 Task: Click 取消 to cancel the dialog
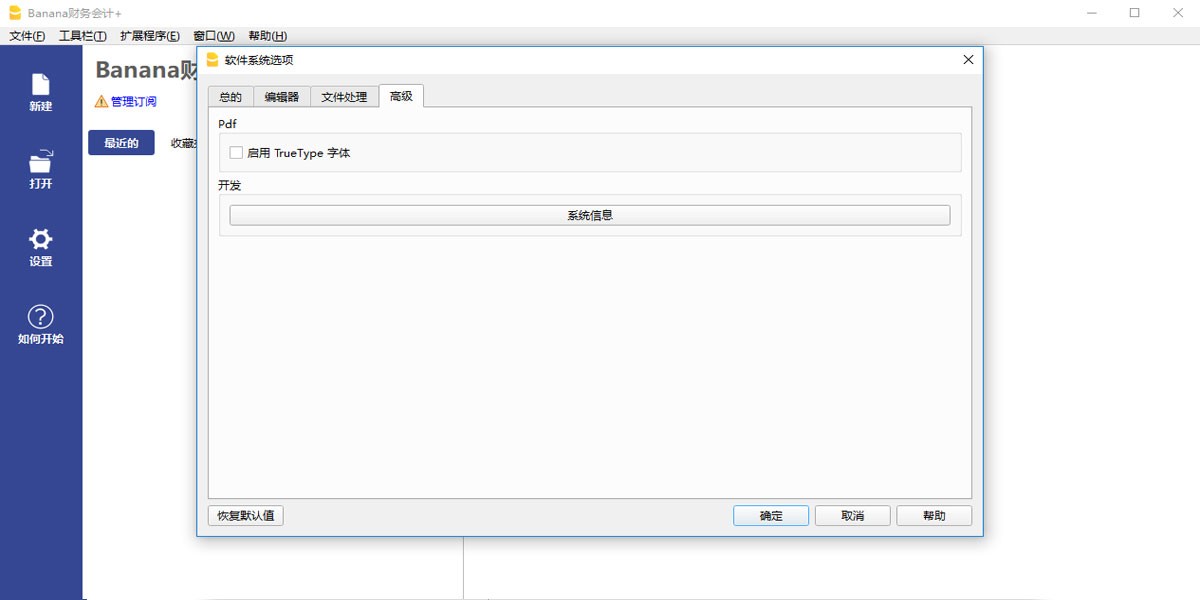coord(852,516)
